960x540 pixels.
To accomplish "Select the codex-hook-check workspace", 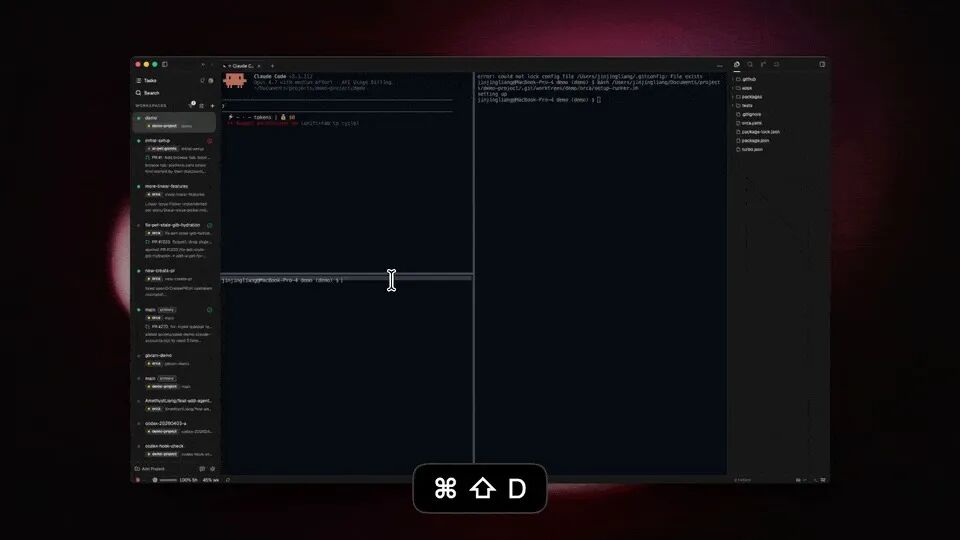I will (x=175, y=450).
